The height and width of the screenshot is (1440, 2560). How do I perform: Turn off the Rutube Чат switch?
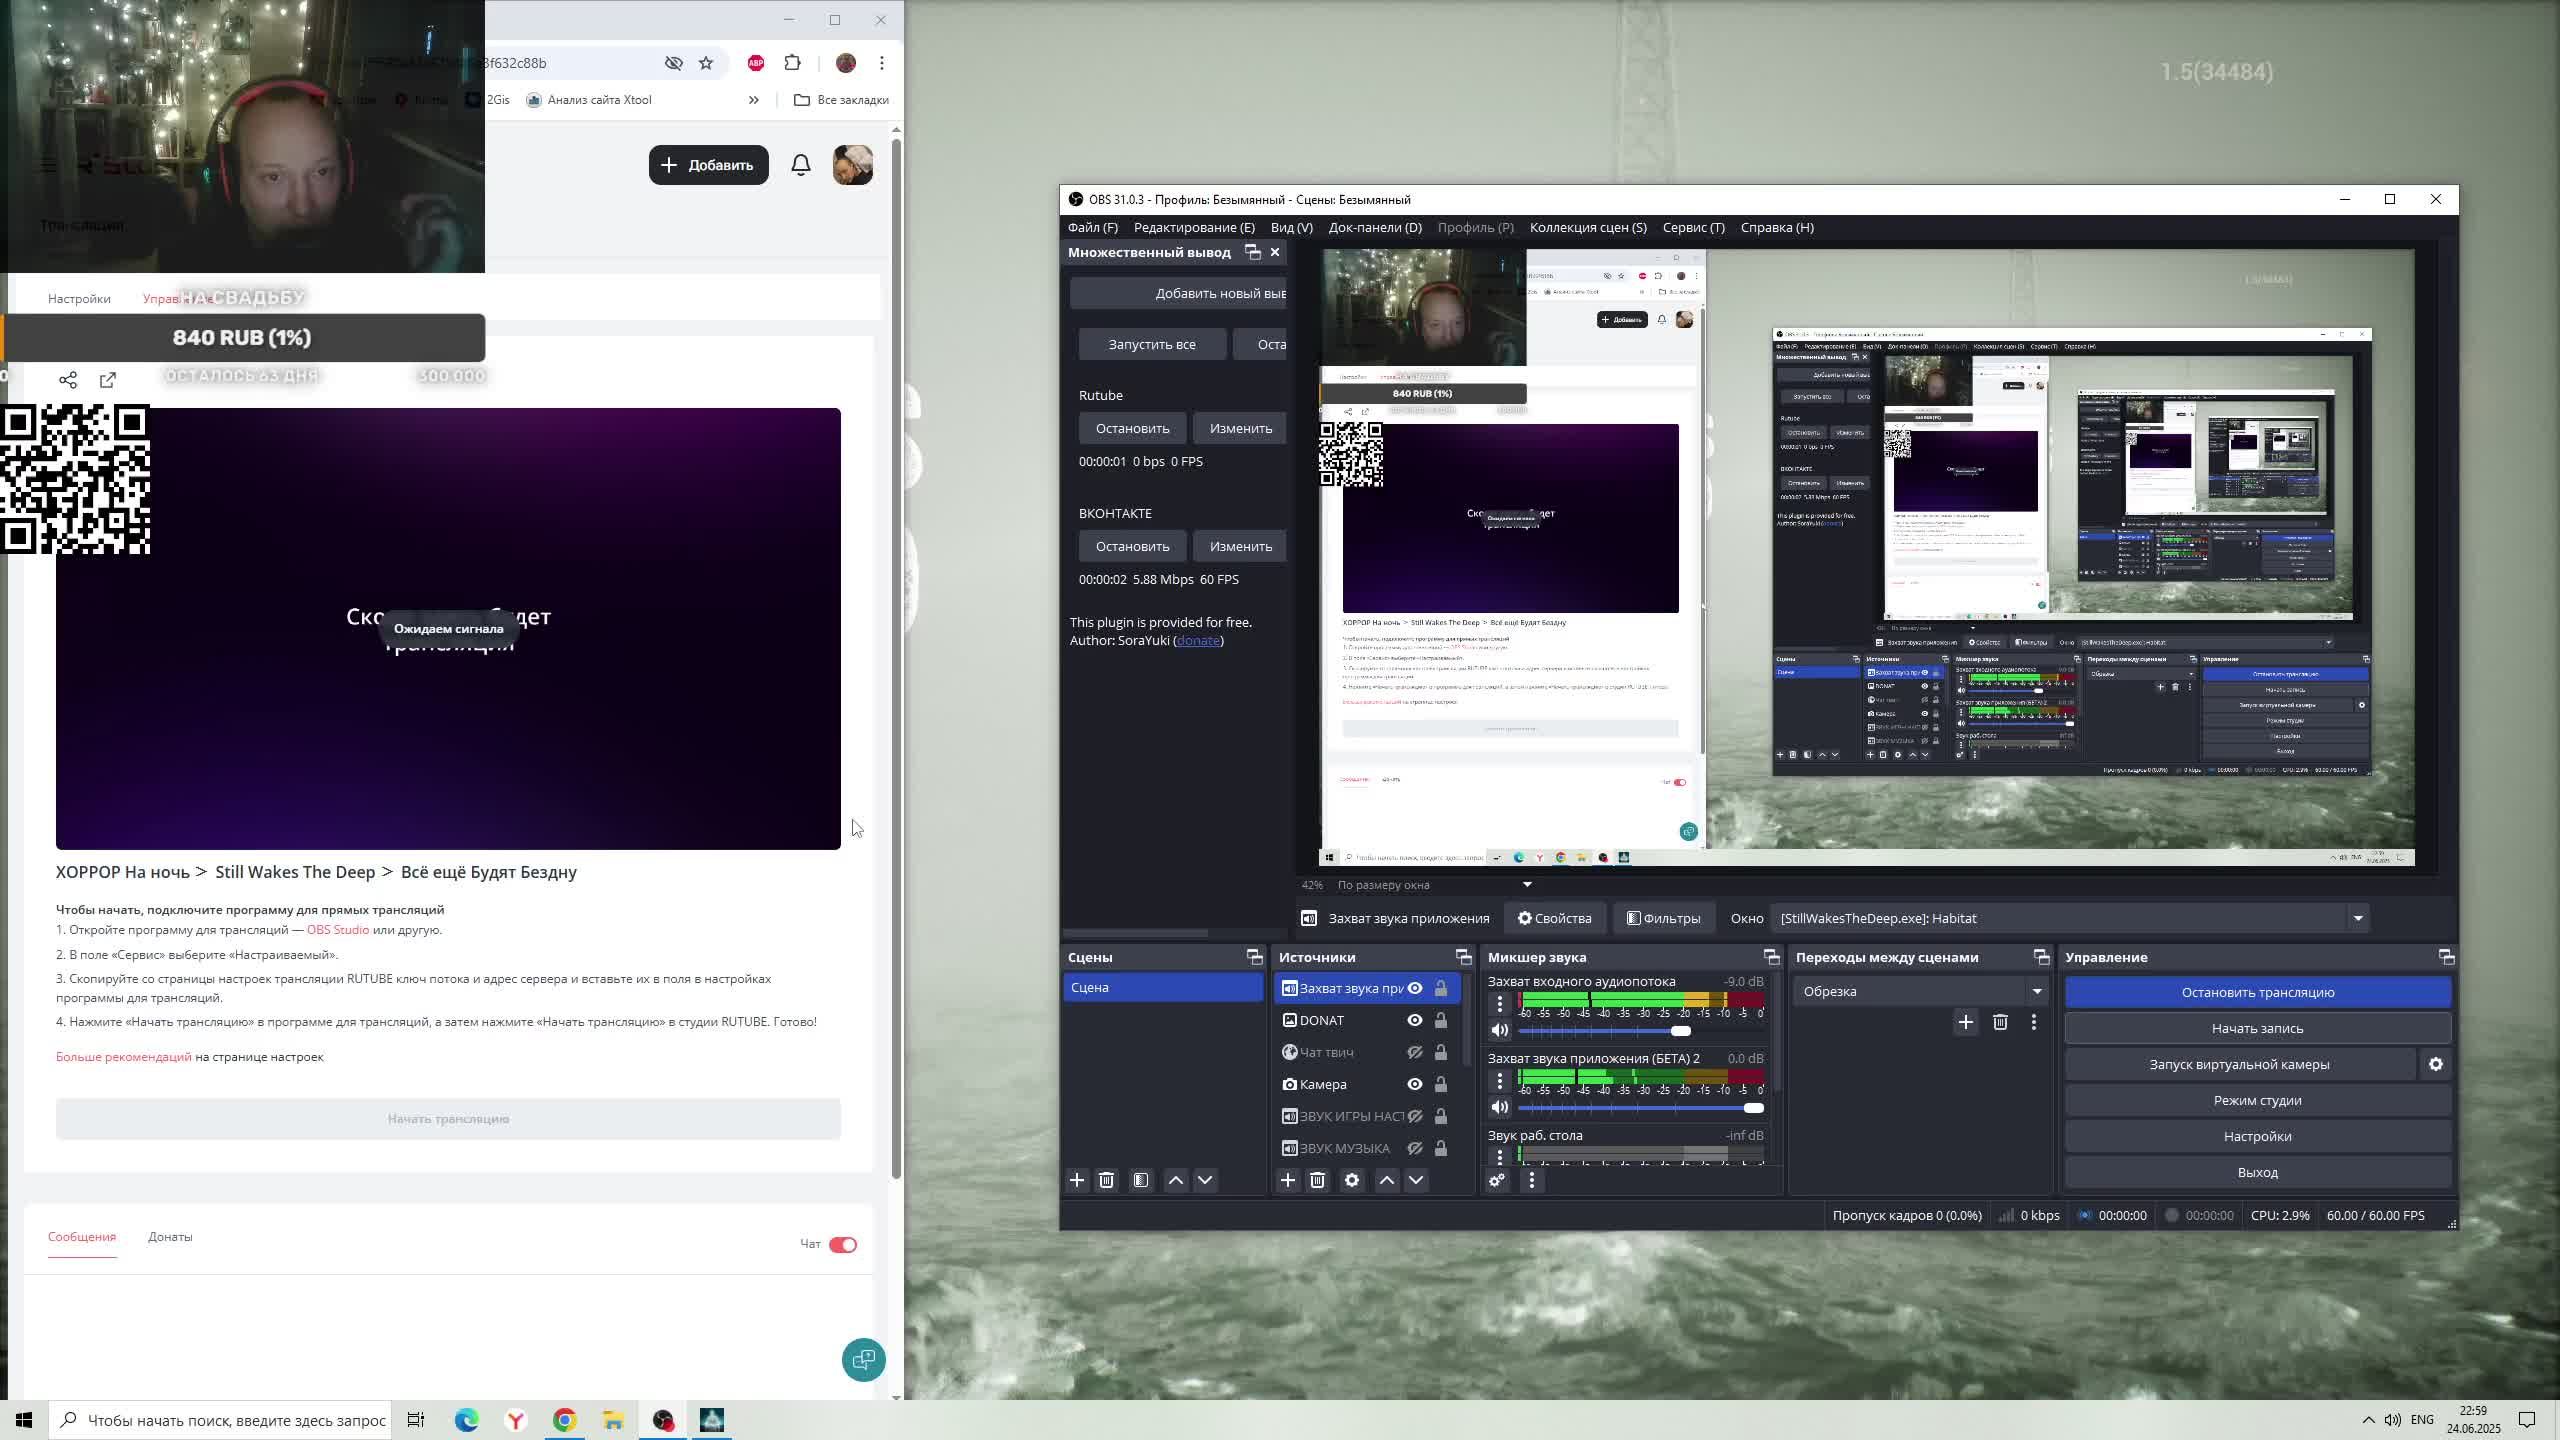843,1244
